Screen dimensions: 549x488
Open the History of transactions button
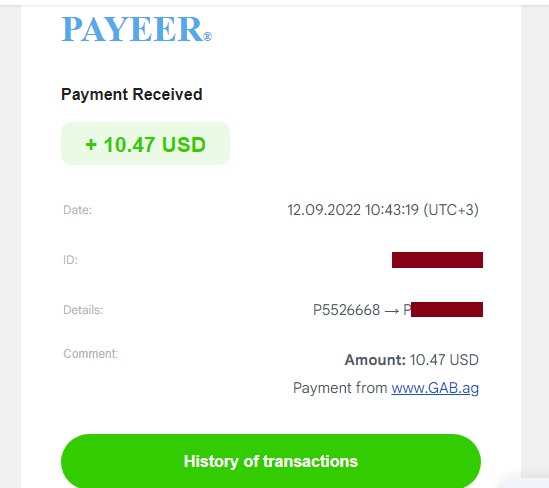(x=271, y=461)
